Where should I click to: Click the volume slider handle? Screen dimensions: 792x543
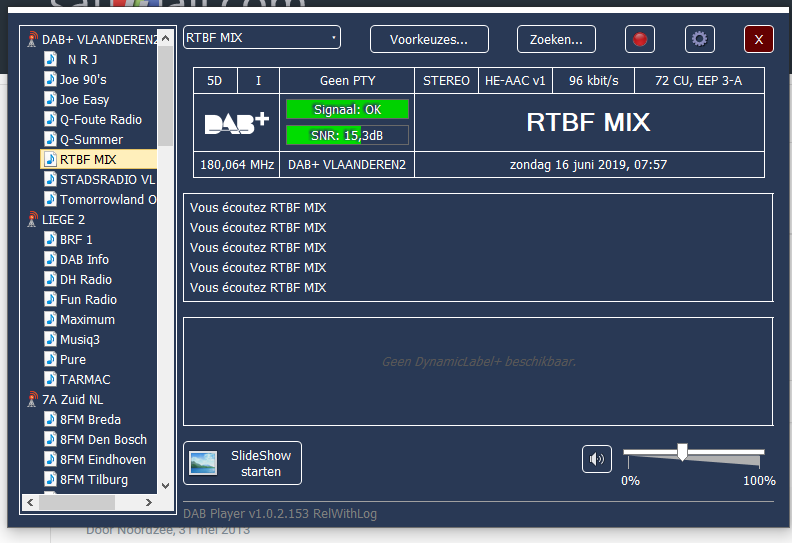(682, 452)
